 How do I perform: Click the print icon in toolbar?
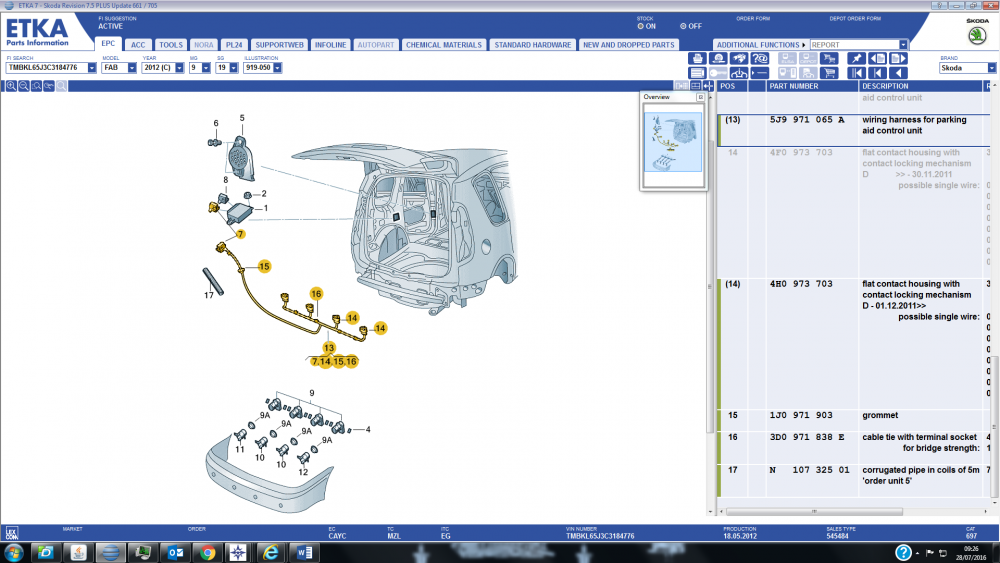pyautogui.click(x=698, y=58)
